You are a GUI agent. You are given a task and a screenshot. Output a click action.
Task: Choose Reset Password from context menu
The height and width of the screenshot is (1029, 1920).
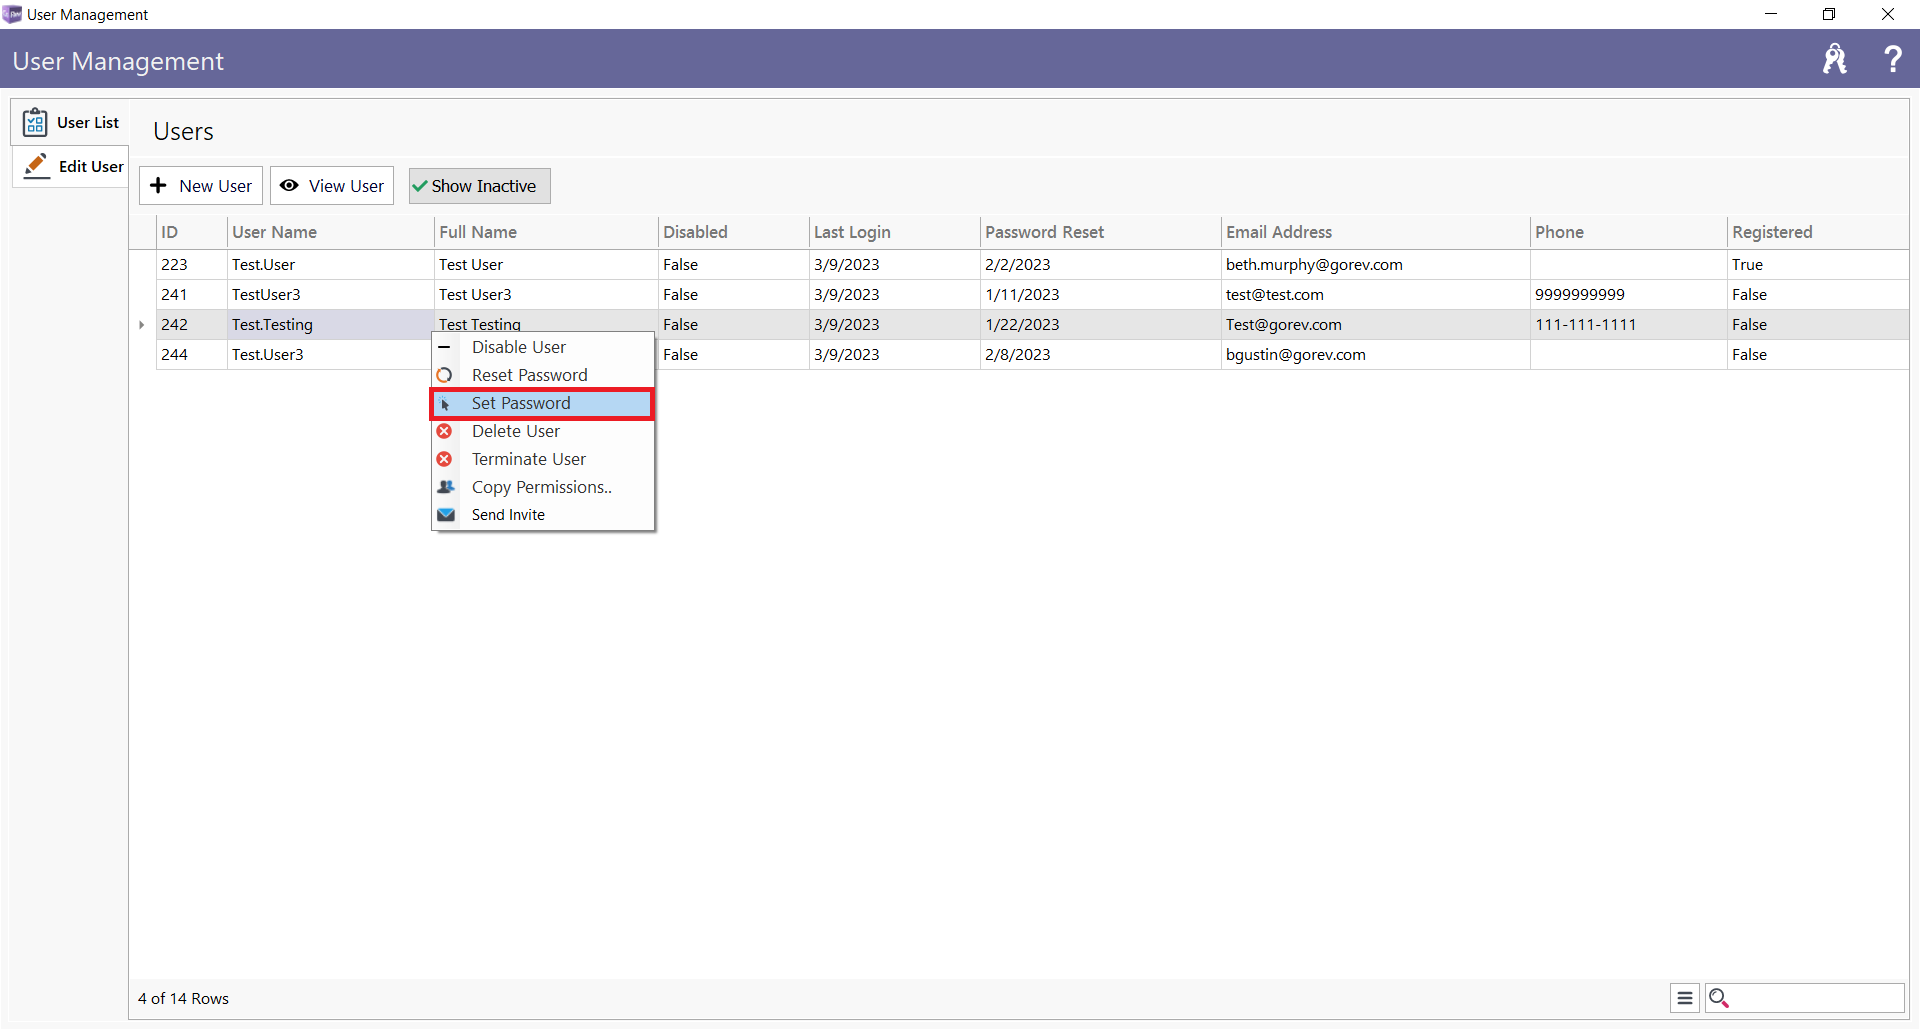point(543,375)
